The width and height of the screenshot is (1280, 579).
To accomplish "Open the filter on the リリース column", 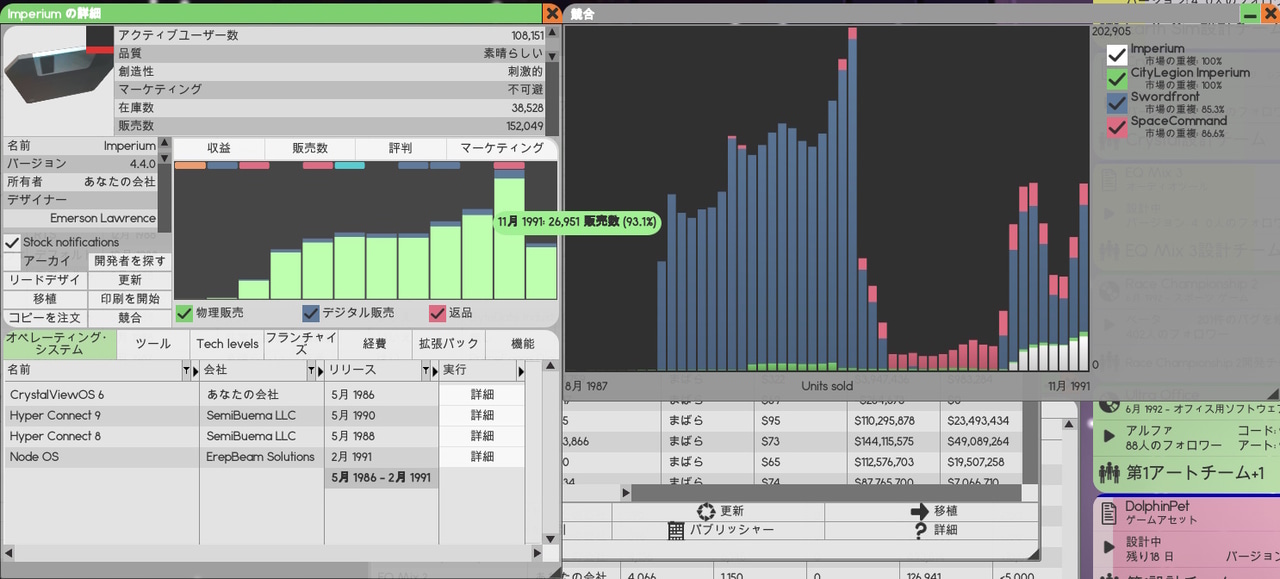I will point(424,371).
